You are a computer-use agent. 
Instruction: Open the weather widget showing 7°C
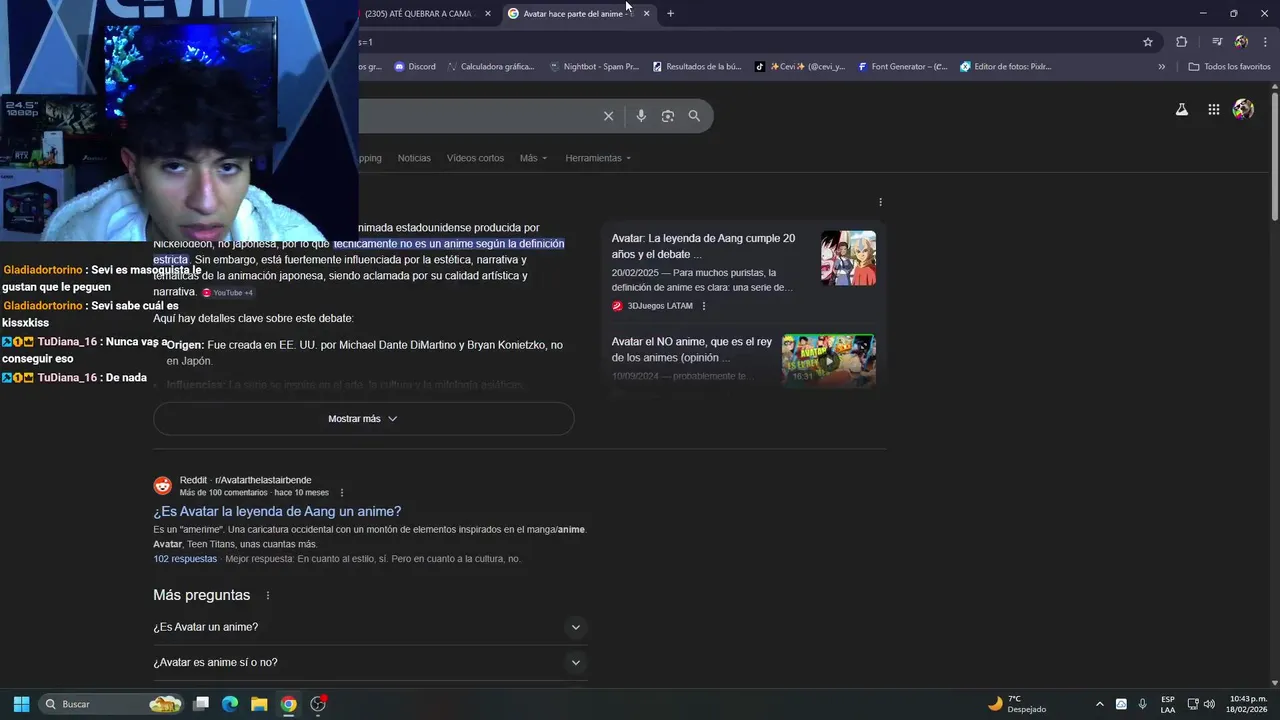tap(1017, 704)
